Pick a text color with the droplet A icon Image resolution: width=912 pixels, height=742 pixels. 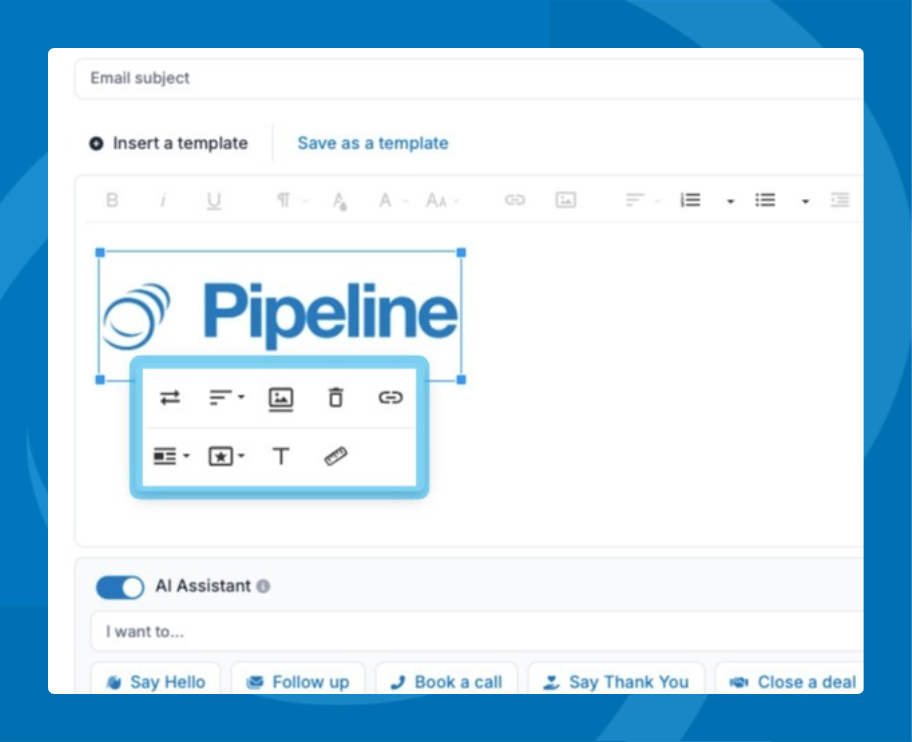pos(340,201)
